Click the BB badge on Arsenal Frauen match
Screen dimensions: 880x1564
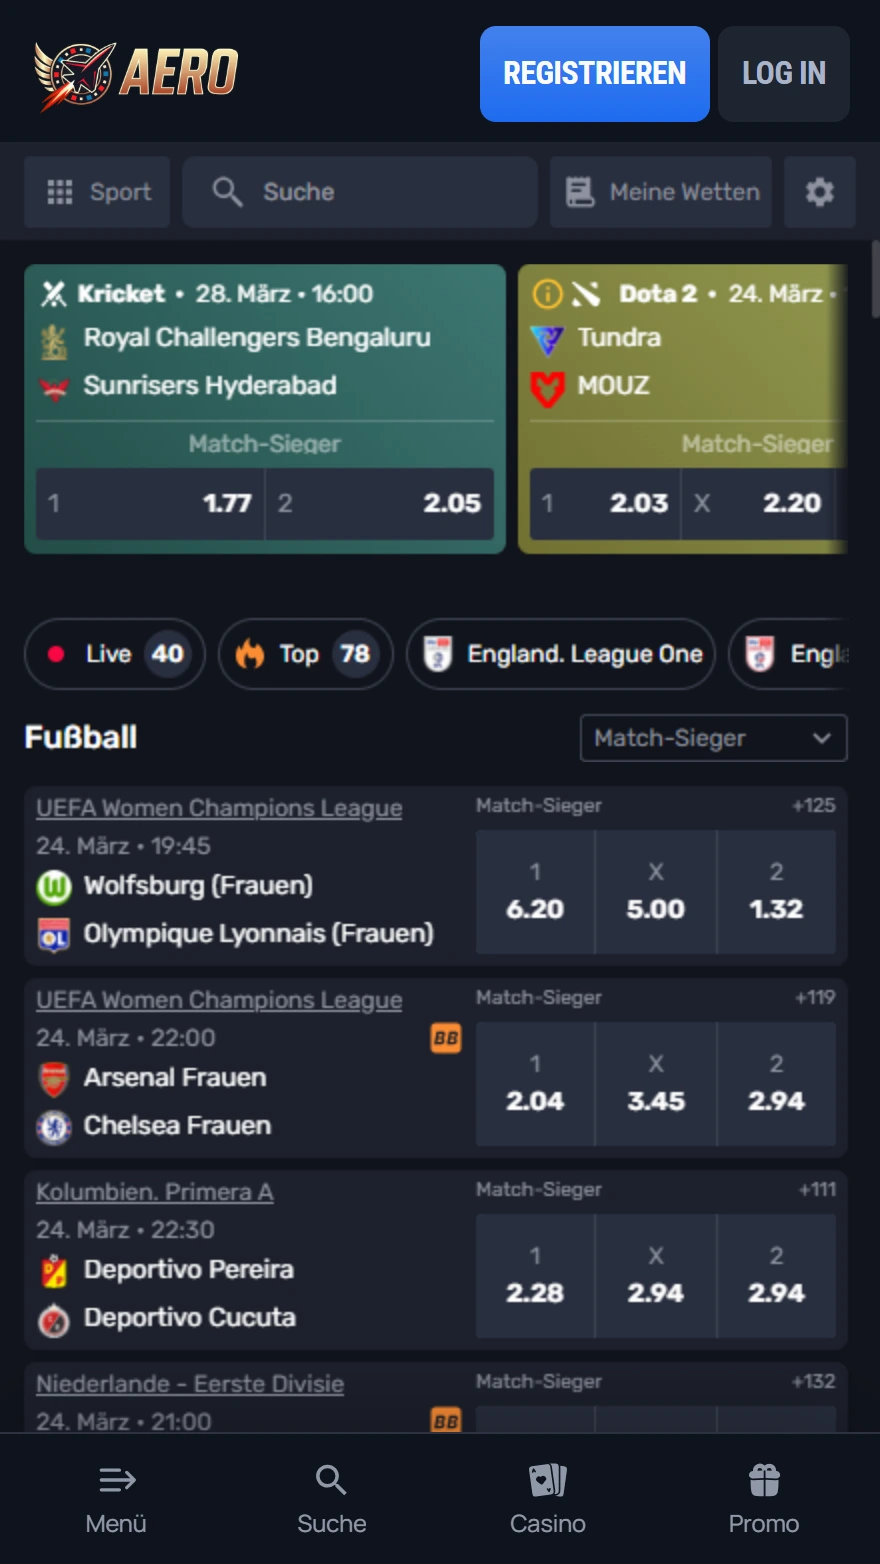(446, 1038)
